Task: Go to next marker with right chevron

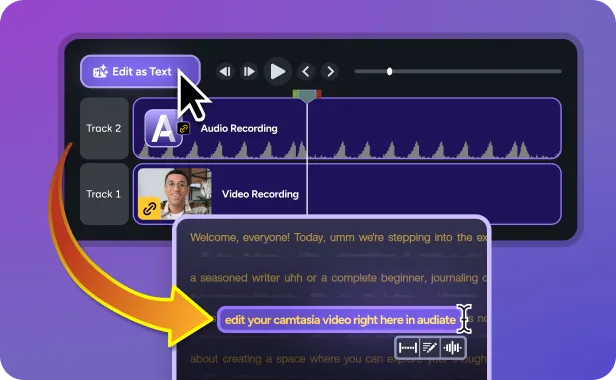Action: click(330, 72)
